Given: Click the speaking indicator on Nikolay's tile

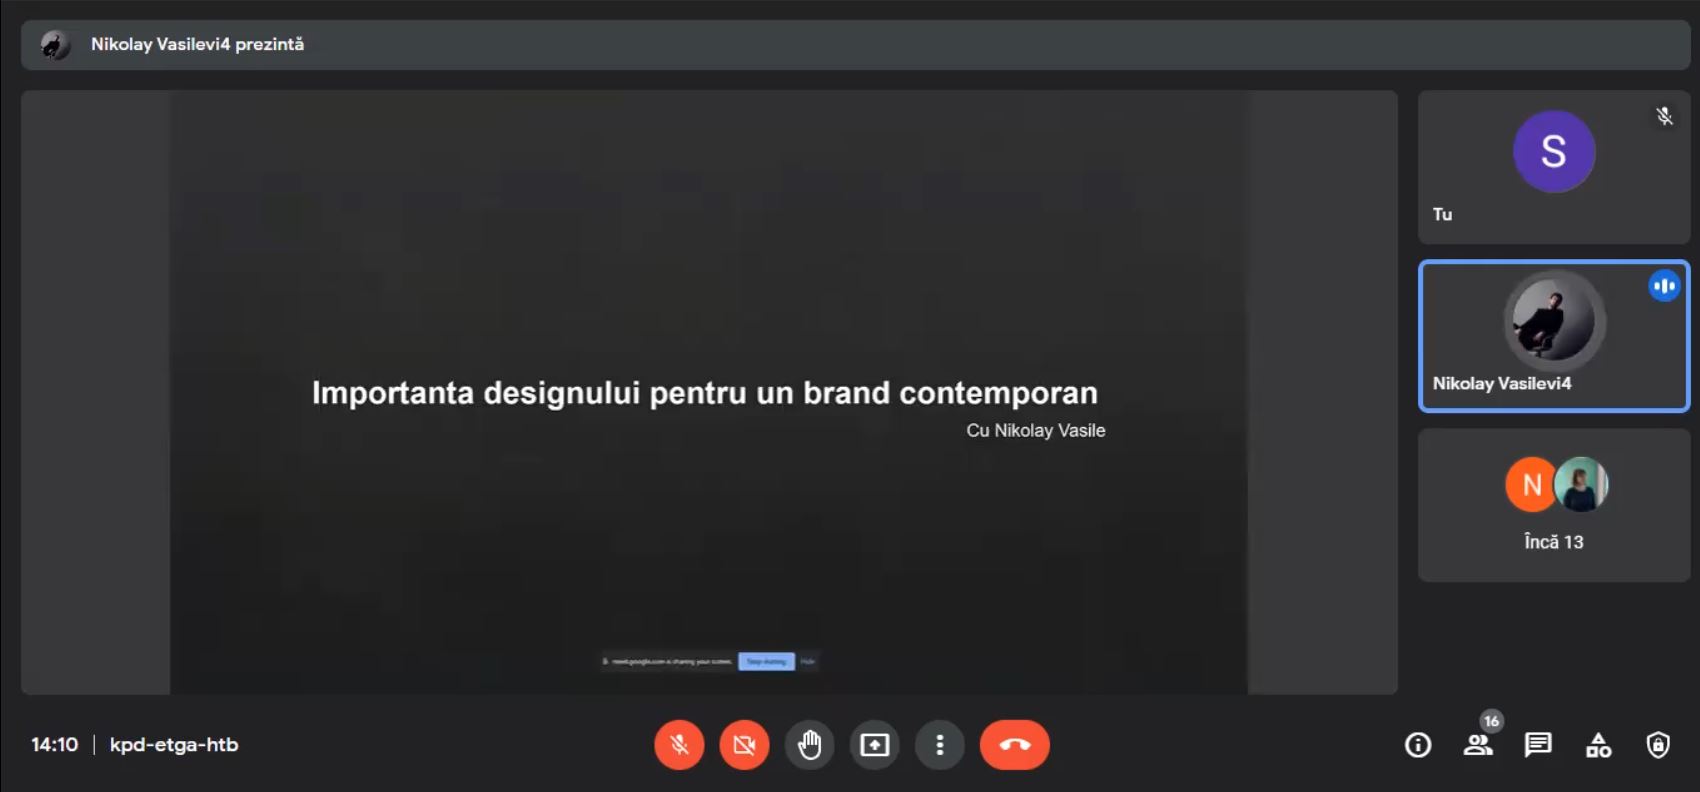Looking at the screenshot, I should pyautogui.click(x=1664, y=286).
